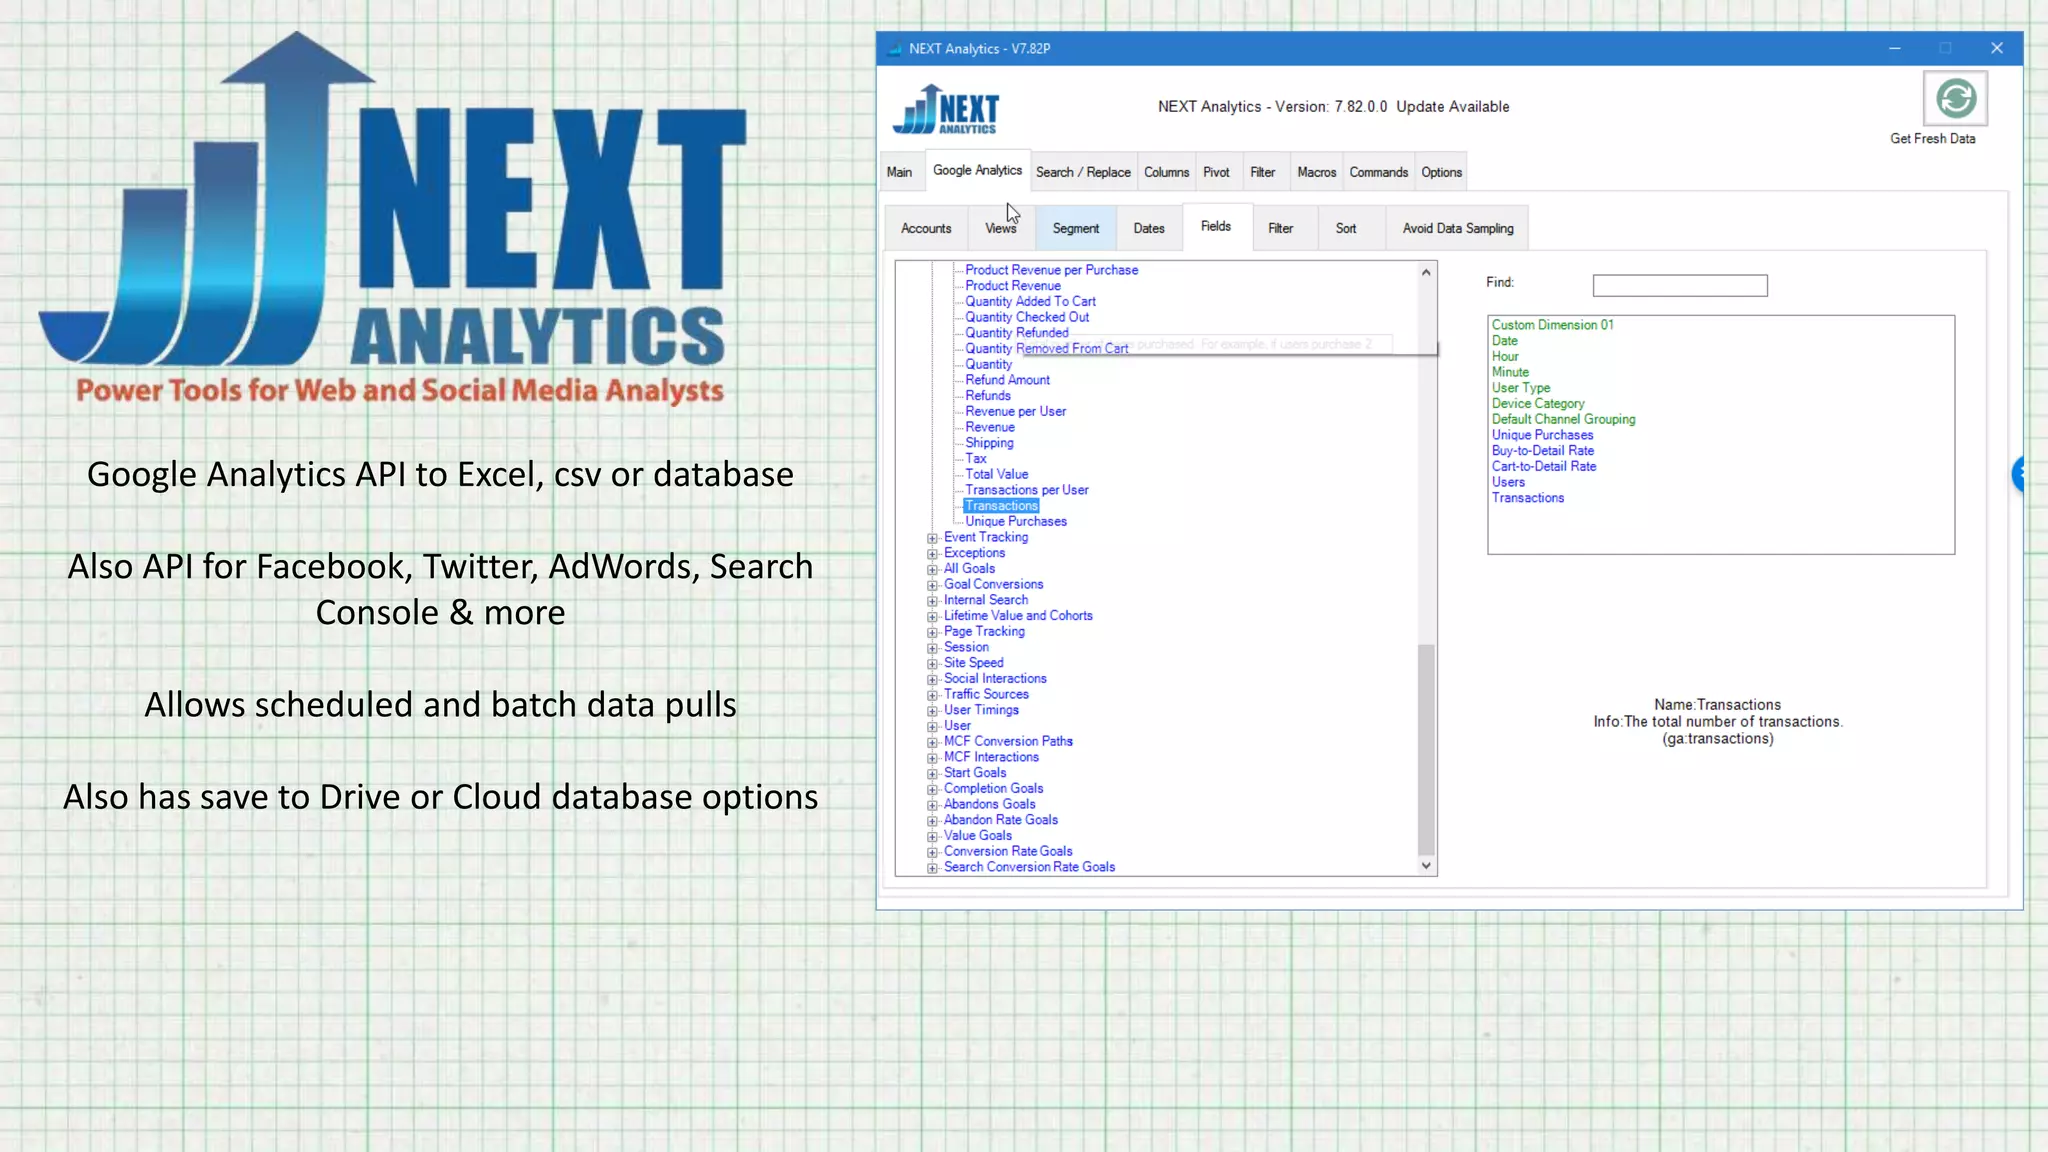
Task: Expand the Lifetime Value and Cohorts node
Action: coord(932,617)
